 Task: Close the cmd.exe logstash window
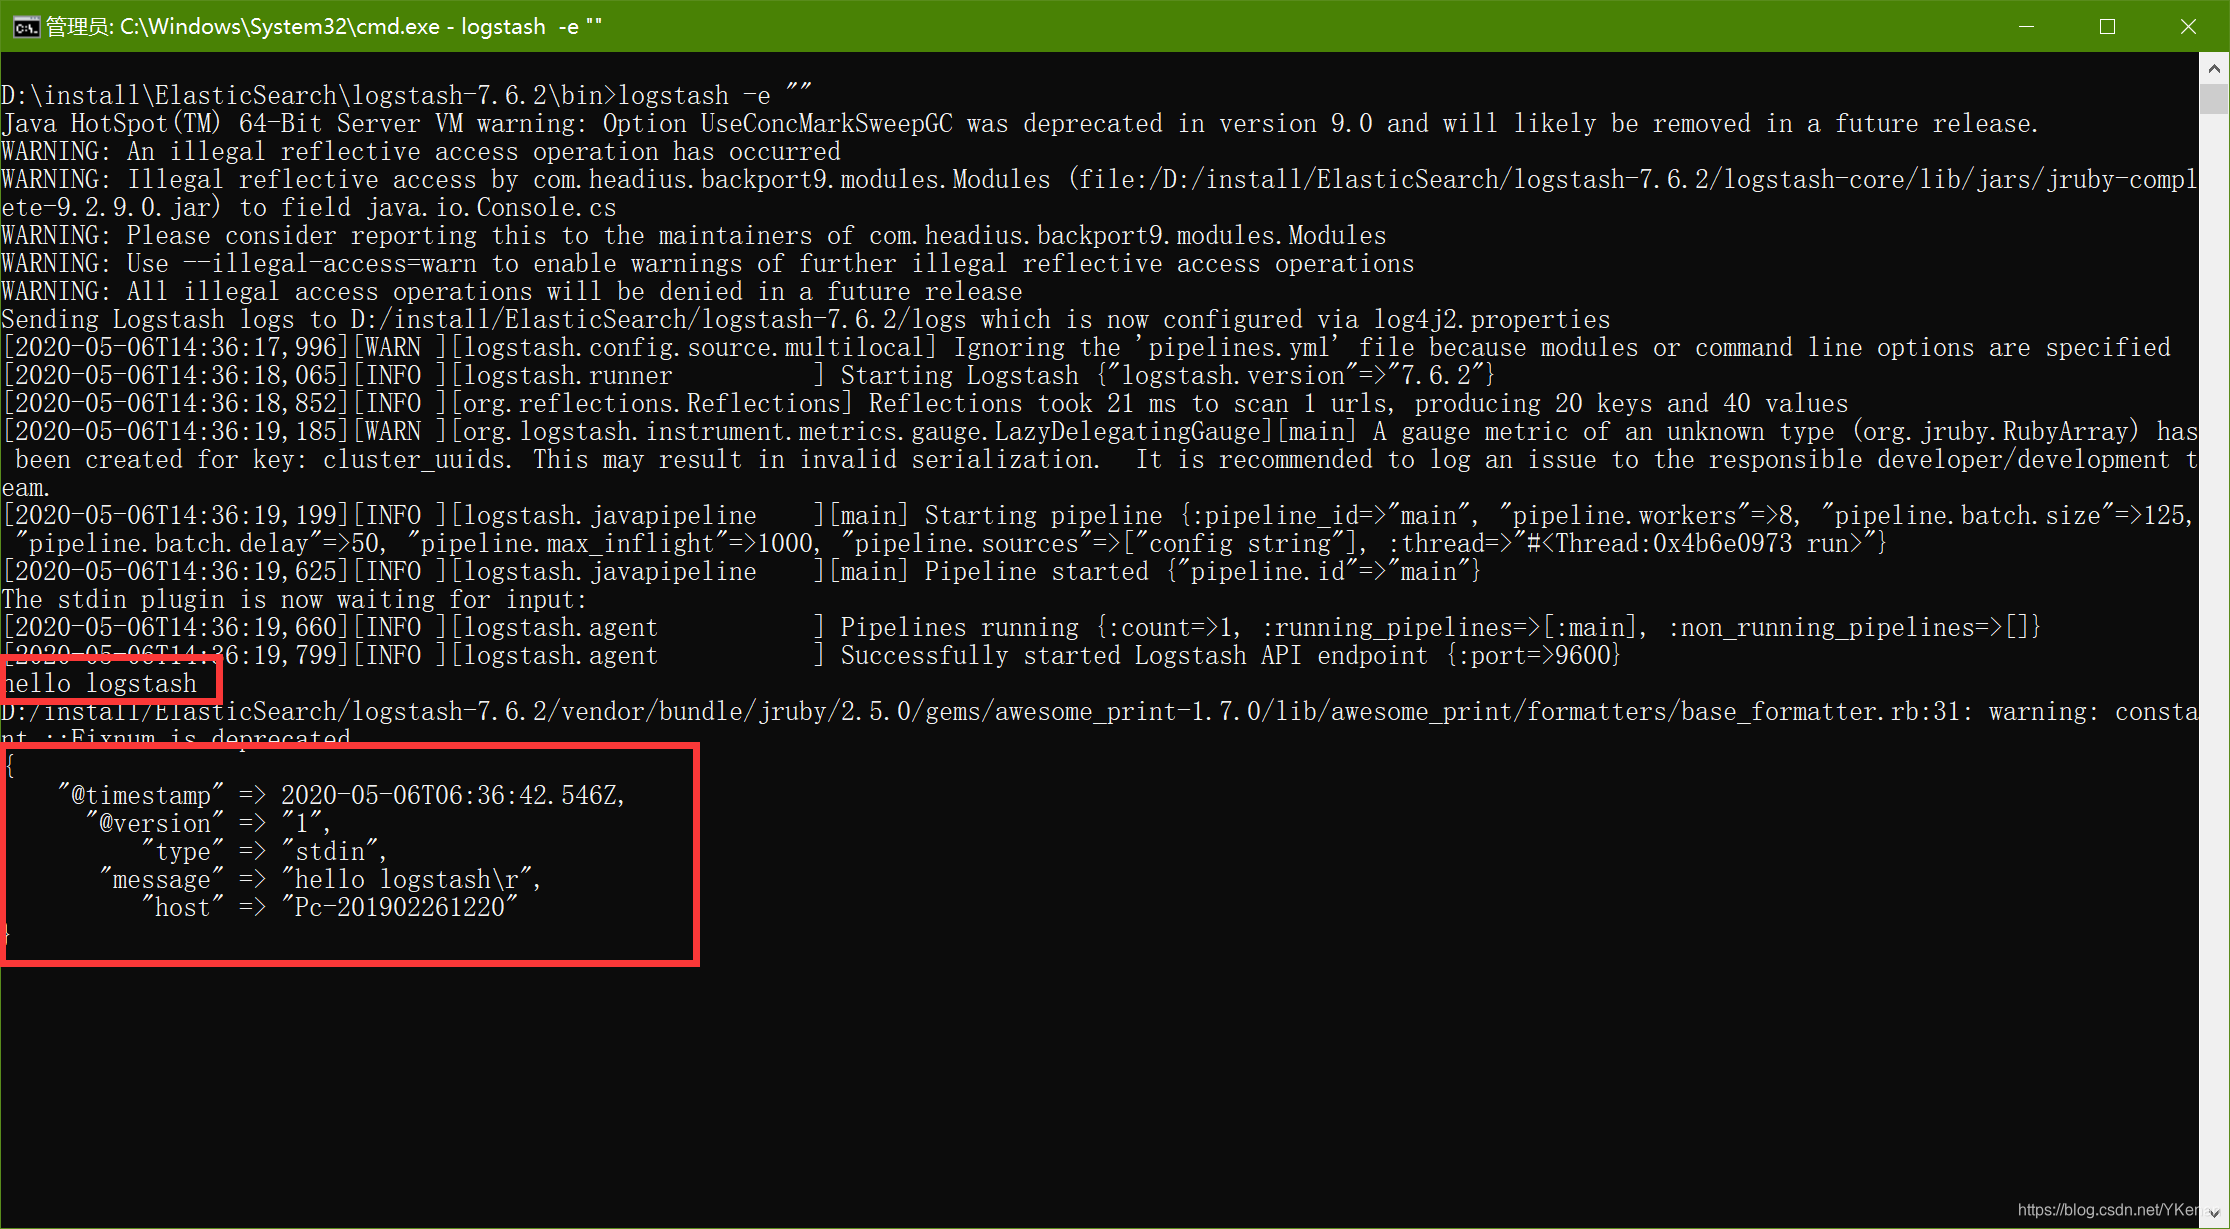tap(2188, 26)
